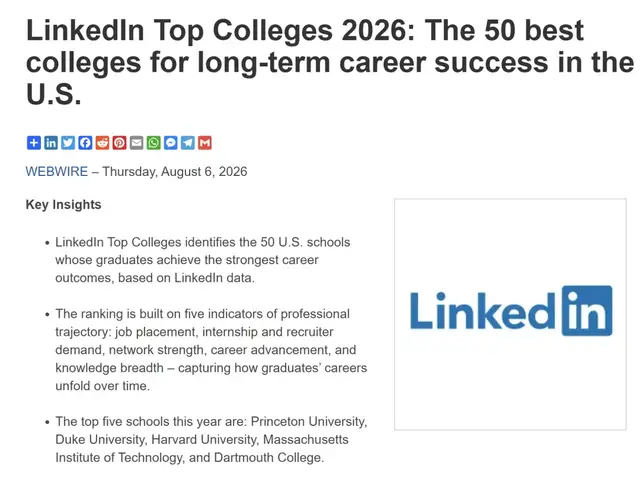Share the article through WhatsApp
Image resolution: width=640 pixels, height=478 pixels.
(153, 143)
